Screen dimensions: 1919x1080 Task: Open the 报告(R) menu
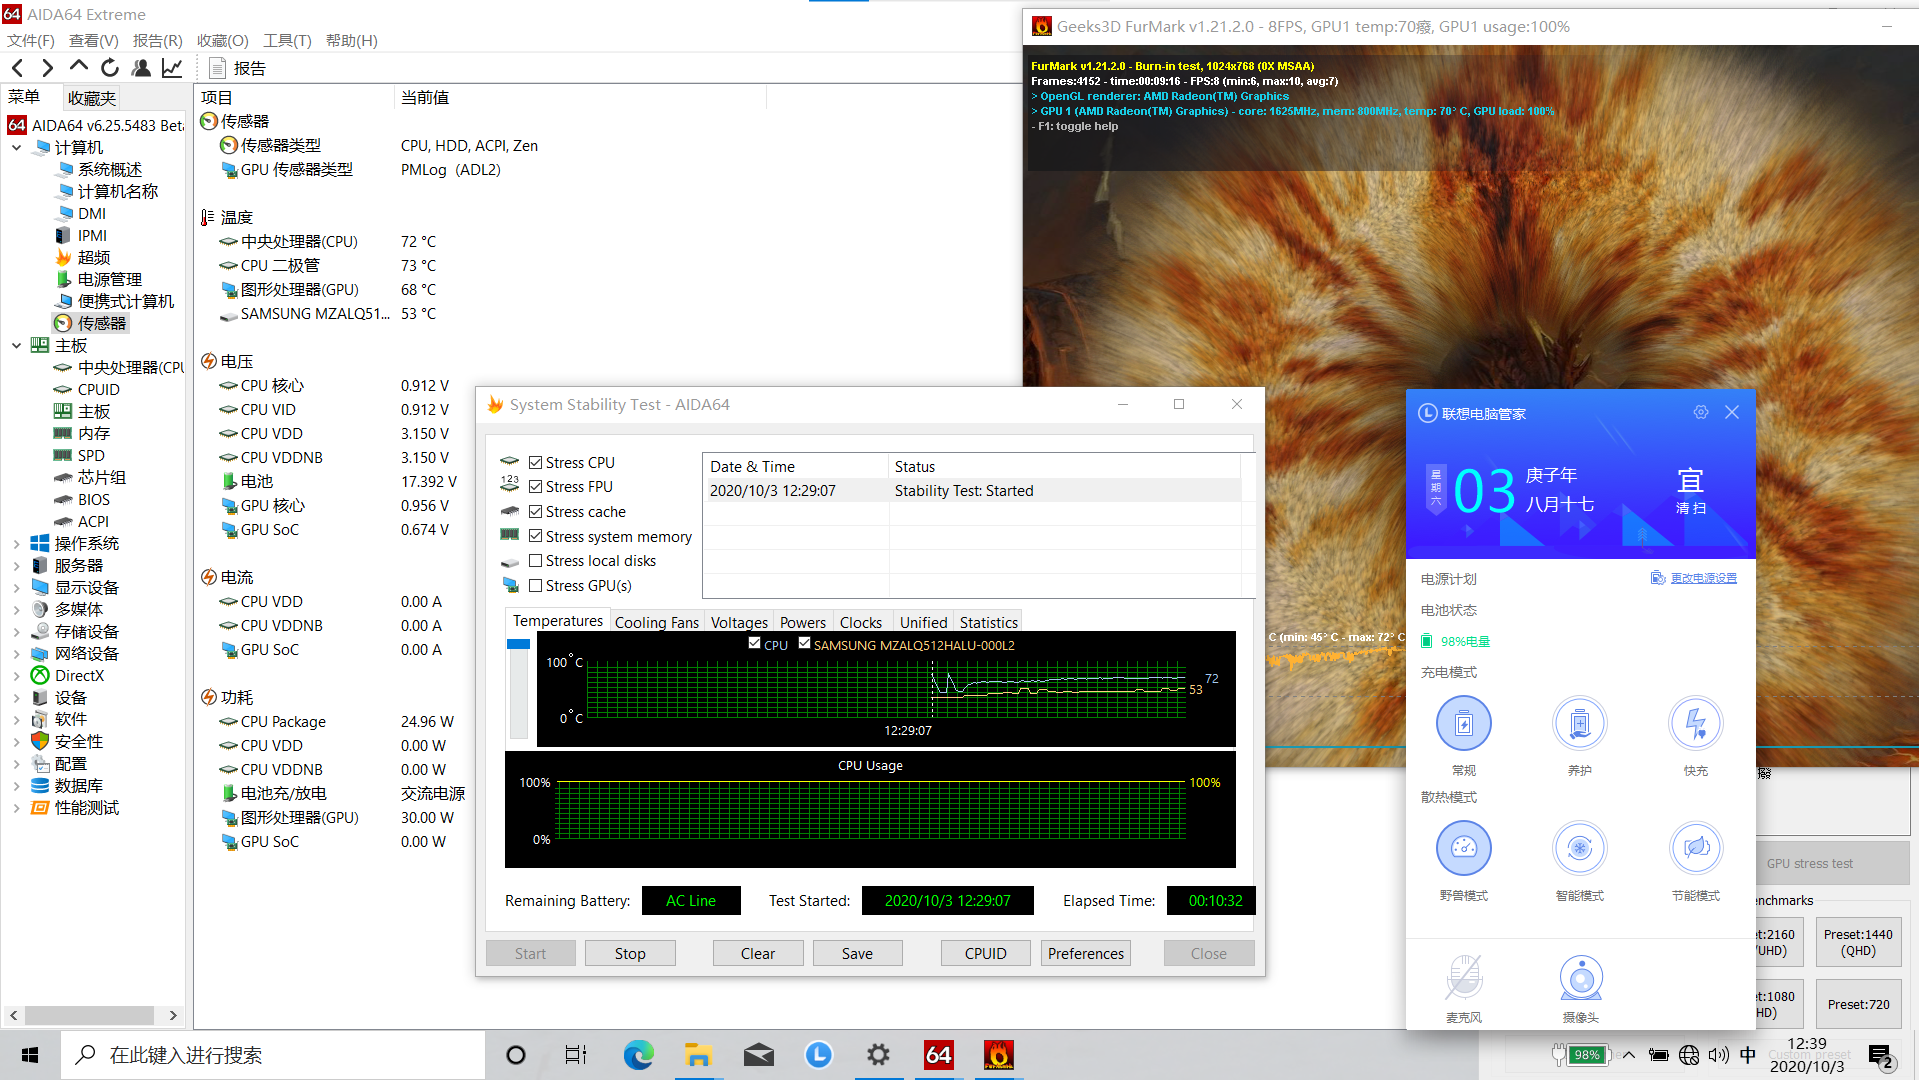[157, 41]
